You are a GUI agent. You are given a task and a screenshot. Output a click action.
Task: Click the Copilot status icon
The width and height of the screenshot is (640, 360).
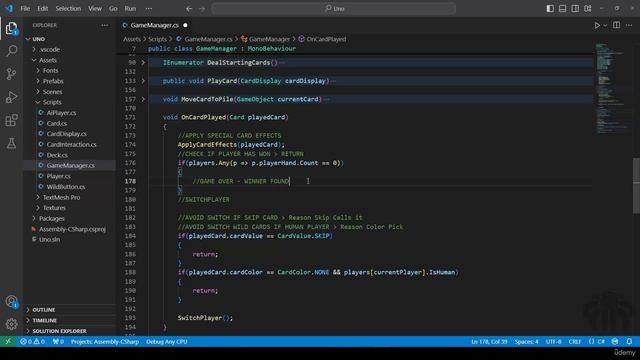click(615, 342)
